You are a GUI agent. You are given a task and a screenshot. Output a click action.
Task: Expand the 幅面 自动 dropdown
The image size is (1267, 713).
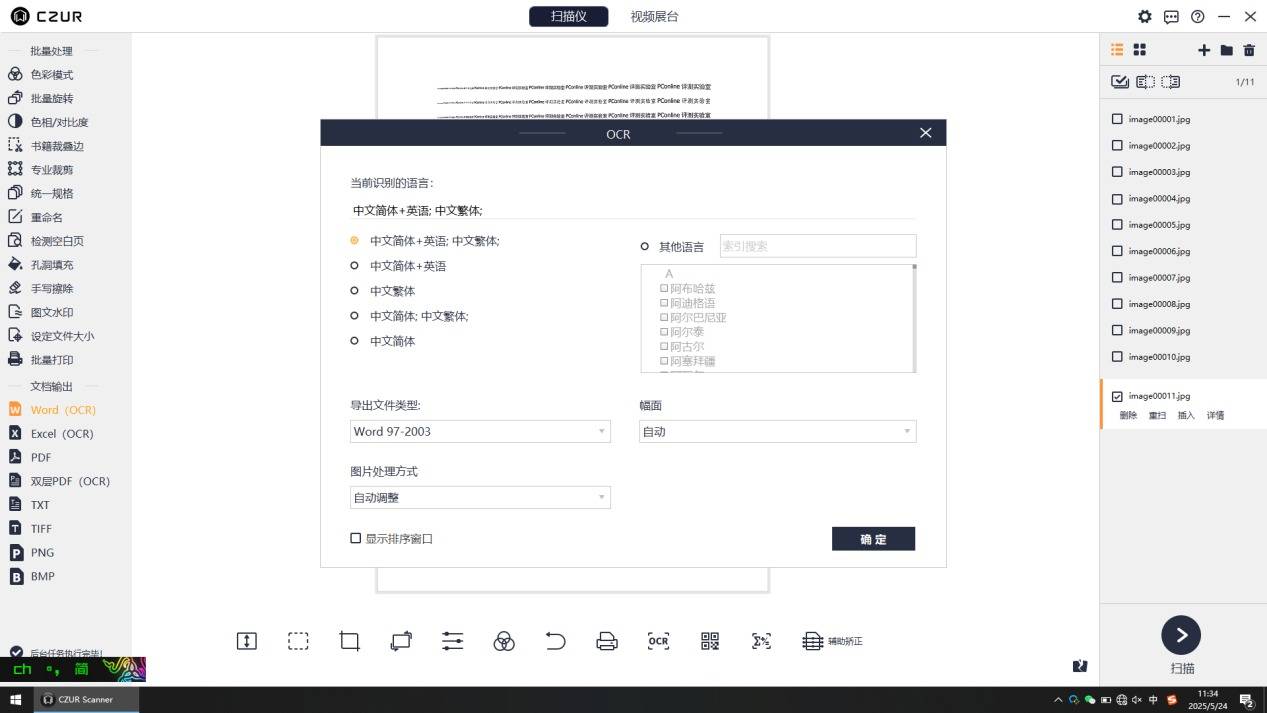pyautogui.click(x=778, y=431)
